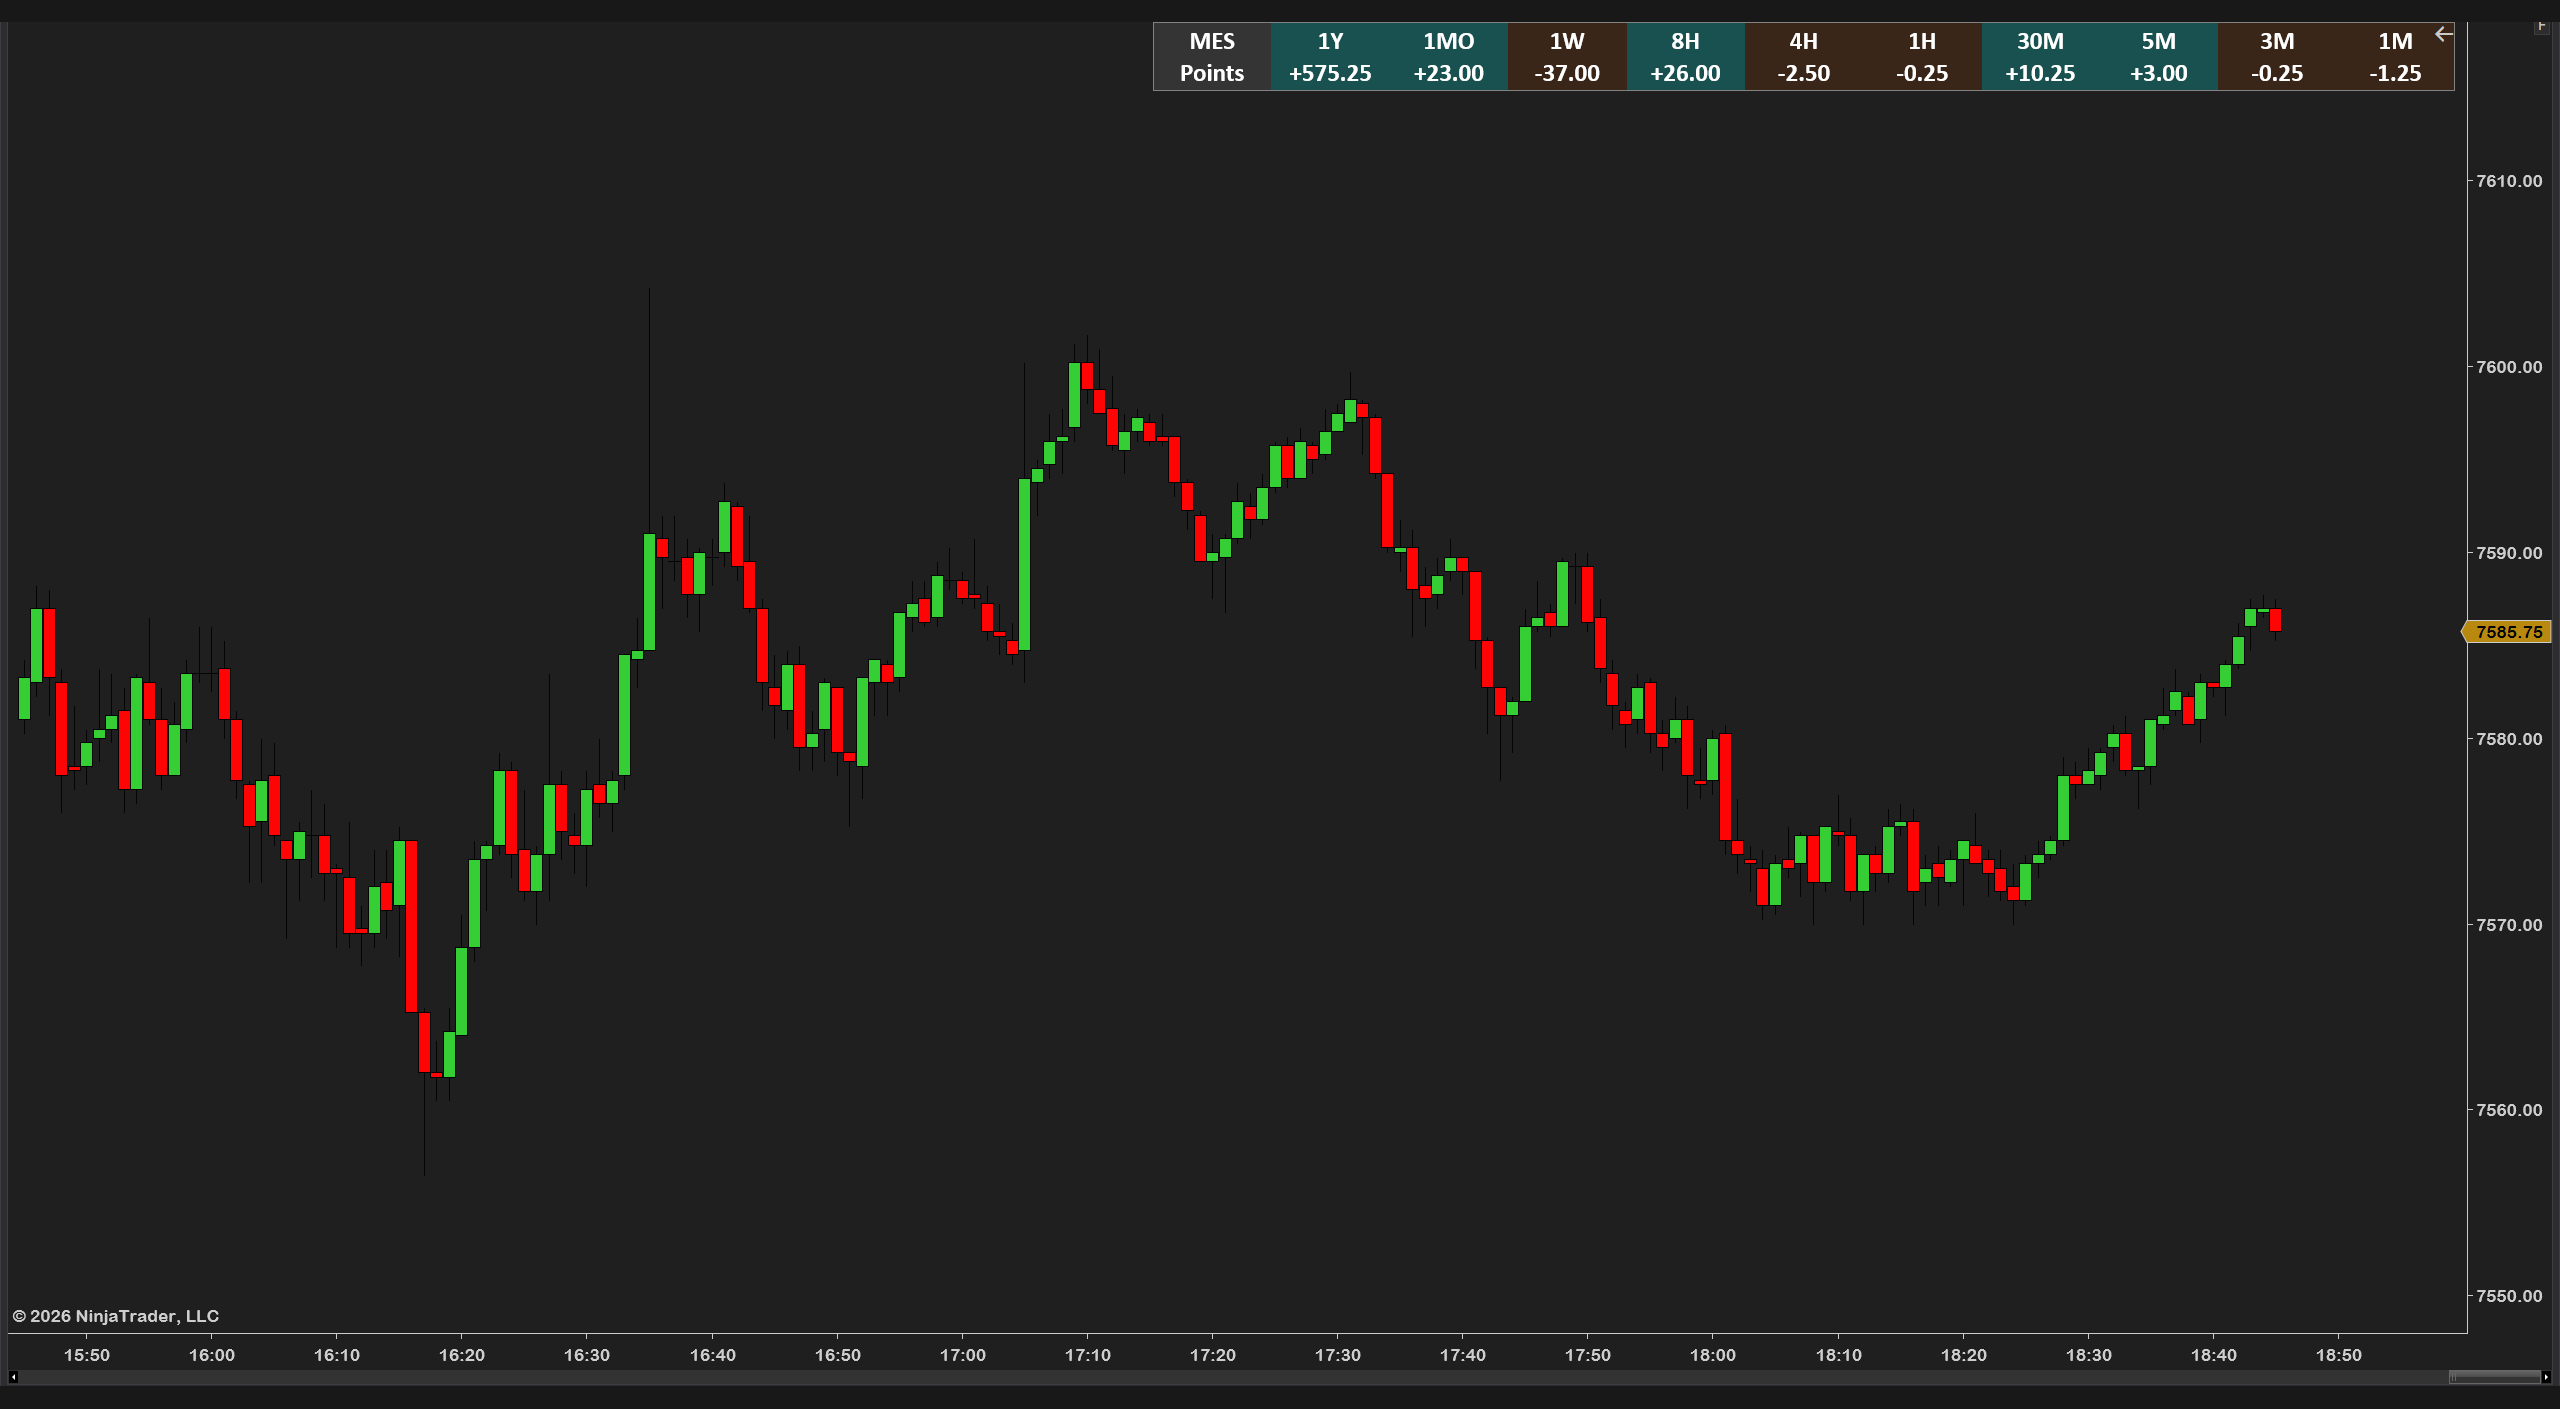Activate the 1M timeframe cell
The width and height of the screenshot is (2560, 1409).
pos(2395,57)
